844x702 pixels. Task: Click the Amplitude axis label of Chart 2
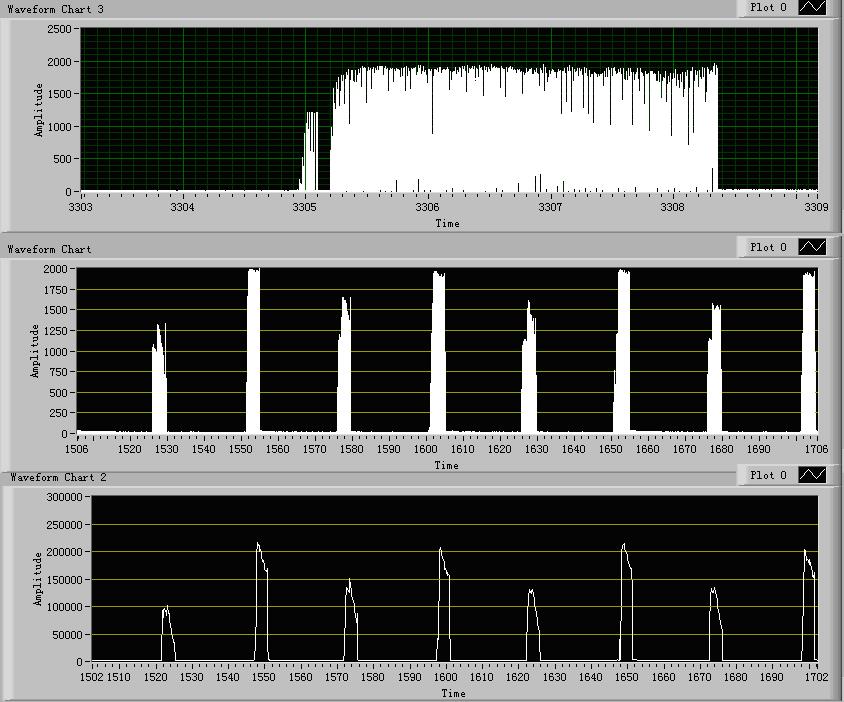(x=37, y=579)
